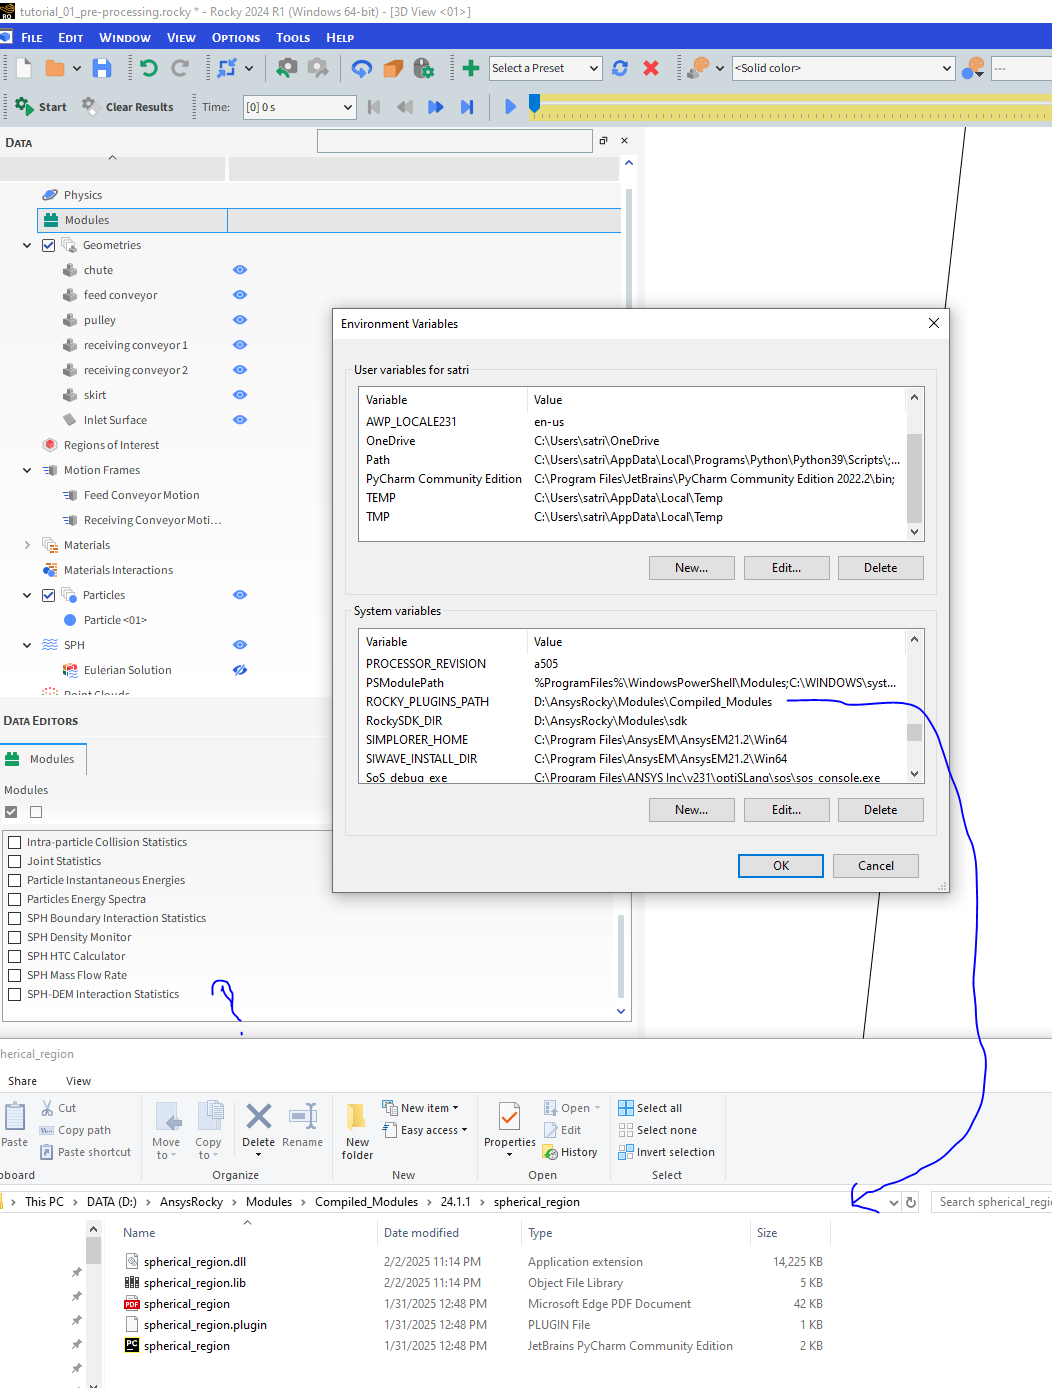Viewport: 1052px width, 1388px height.
Task: Select ROCKY_PLUGINS_PATH system variable row
Action: pyautogui.click(x=632, y=702)
